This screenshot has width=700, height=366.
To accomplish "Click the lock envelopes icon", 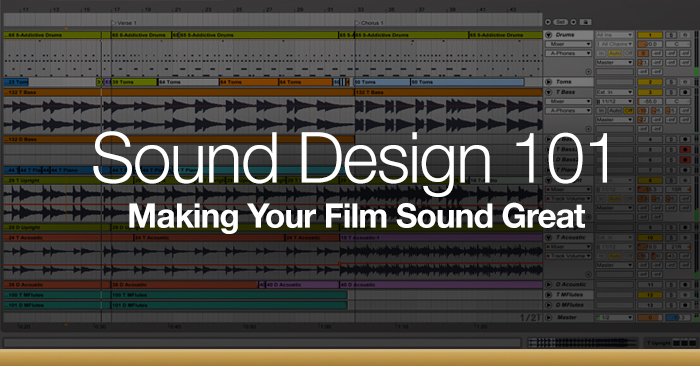I will [x=585, y=22].
